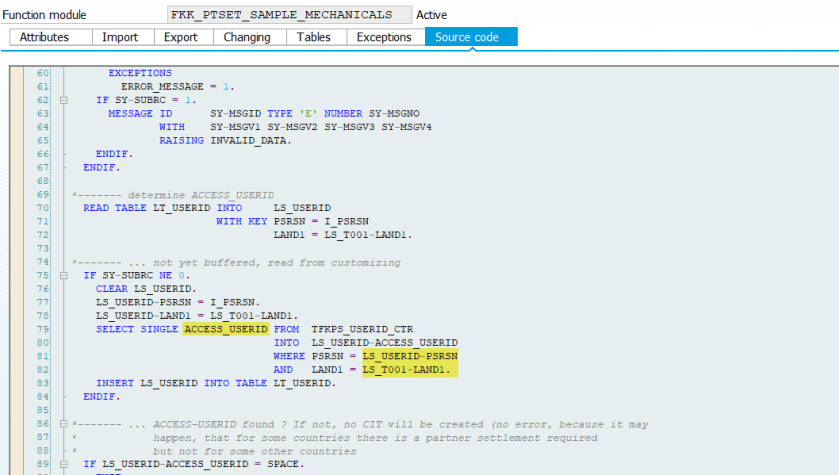Click the Function module name field
Viewport: 839px width, 475px height.
(289, 14)
